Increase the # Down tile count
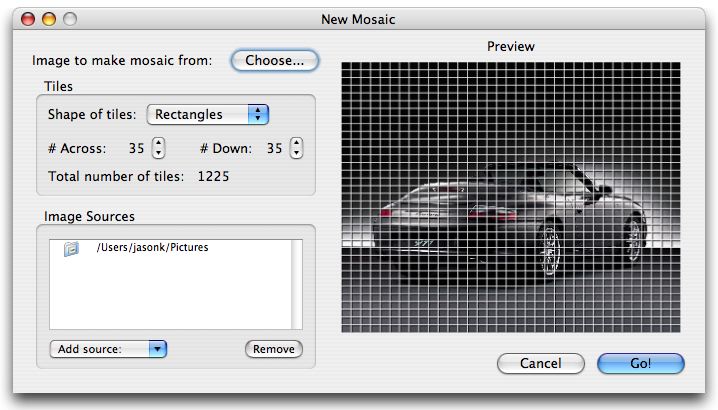 296,142
